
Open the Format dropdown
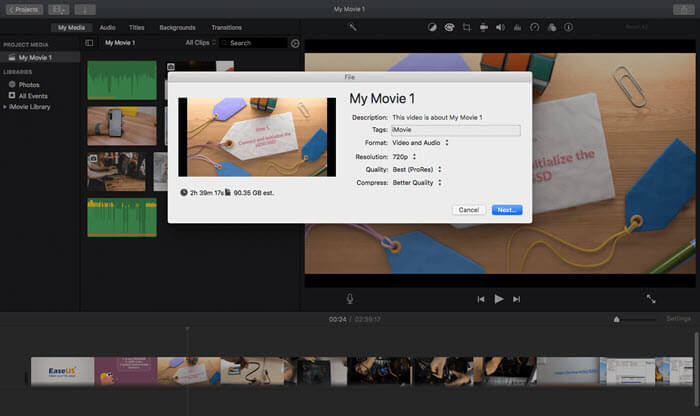click(419, 143)
